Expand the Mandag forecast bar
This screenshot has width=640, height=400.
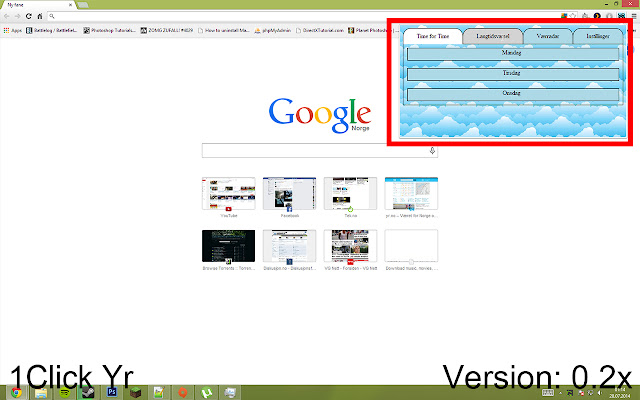(x=513, y=54)
